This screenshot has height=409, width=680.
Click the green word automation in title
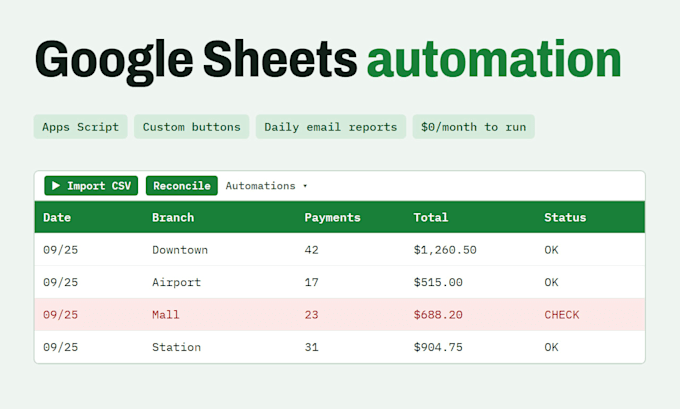(494, 59)
